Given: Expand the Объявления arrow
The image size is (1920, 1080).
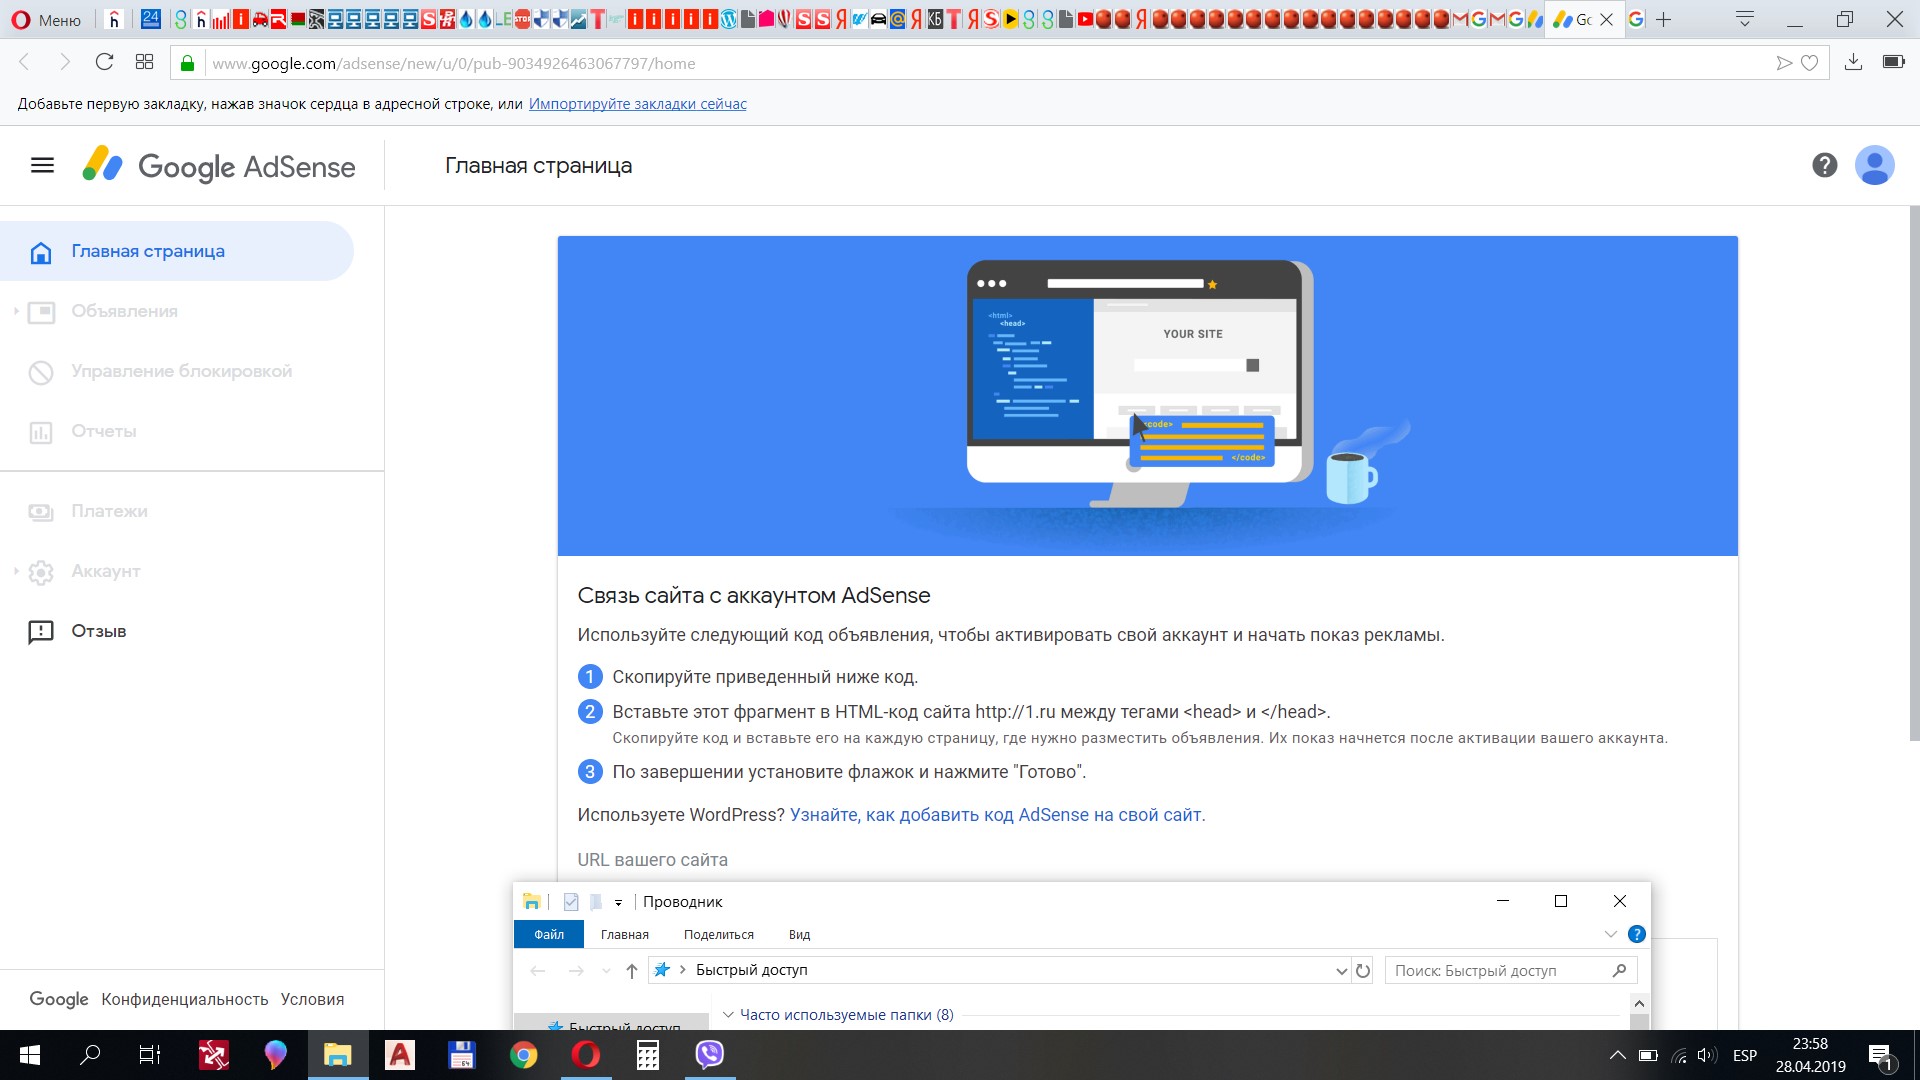Looking at the screenshot, I should coord(16,311).
